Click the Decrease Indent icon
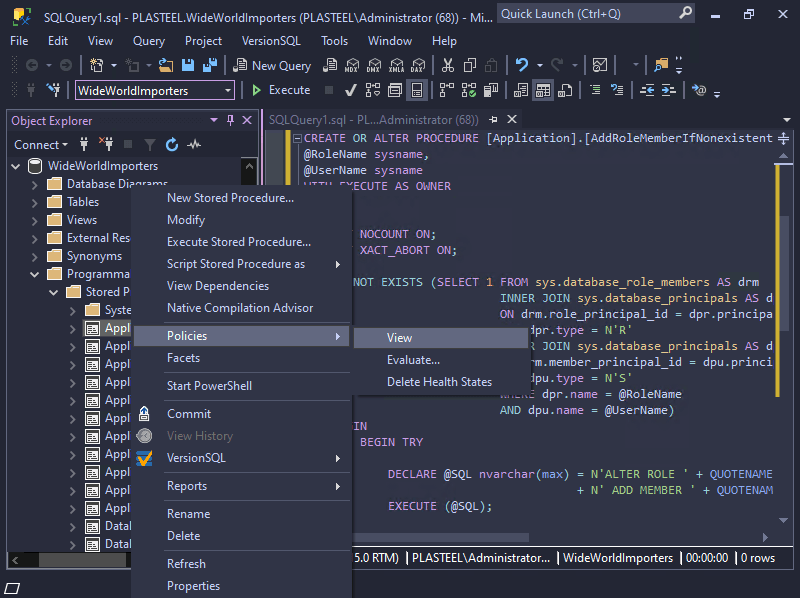Screen dimensions: 800x598 point(647,90)
